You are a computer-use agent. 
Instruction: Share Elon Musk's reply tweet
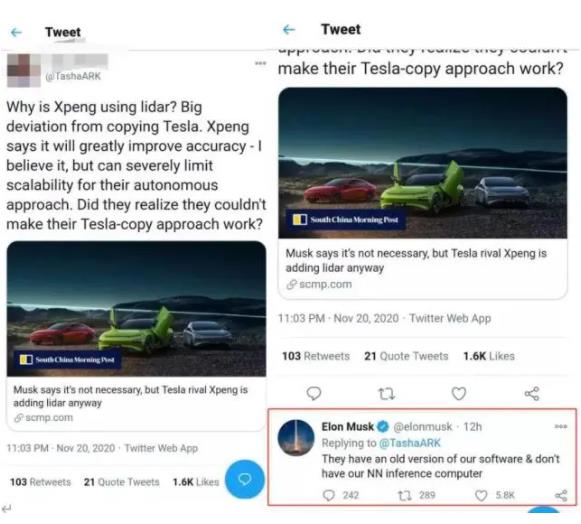point(561,495)
